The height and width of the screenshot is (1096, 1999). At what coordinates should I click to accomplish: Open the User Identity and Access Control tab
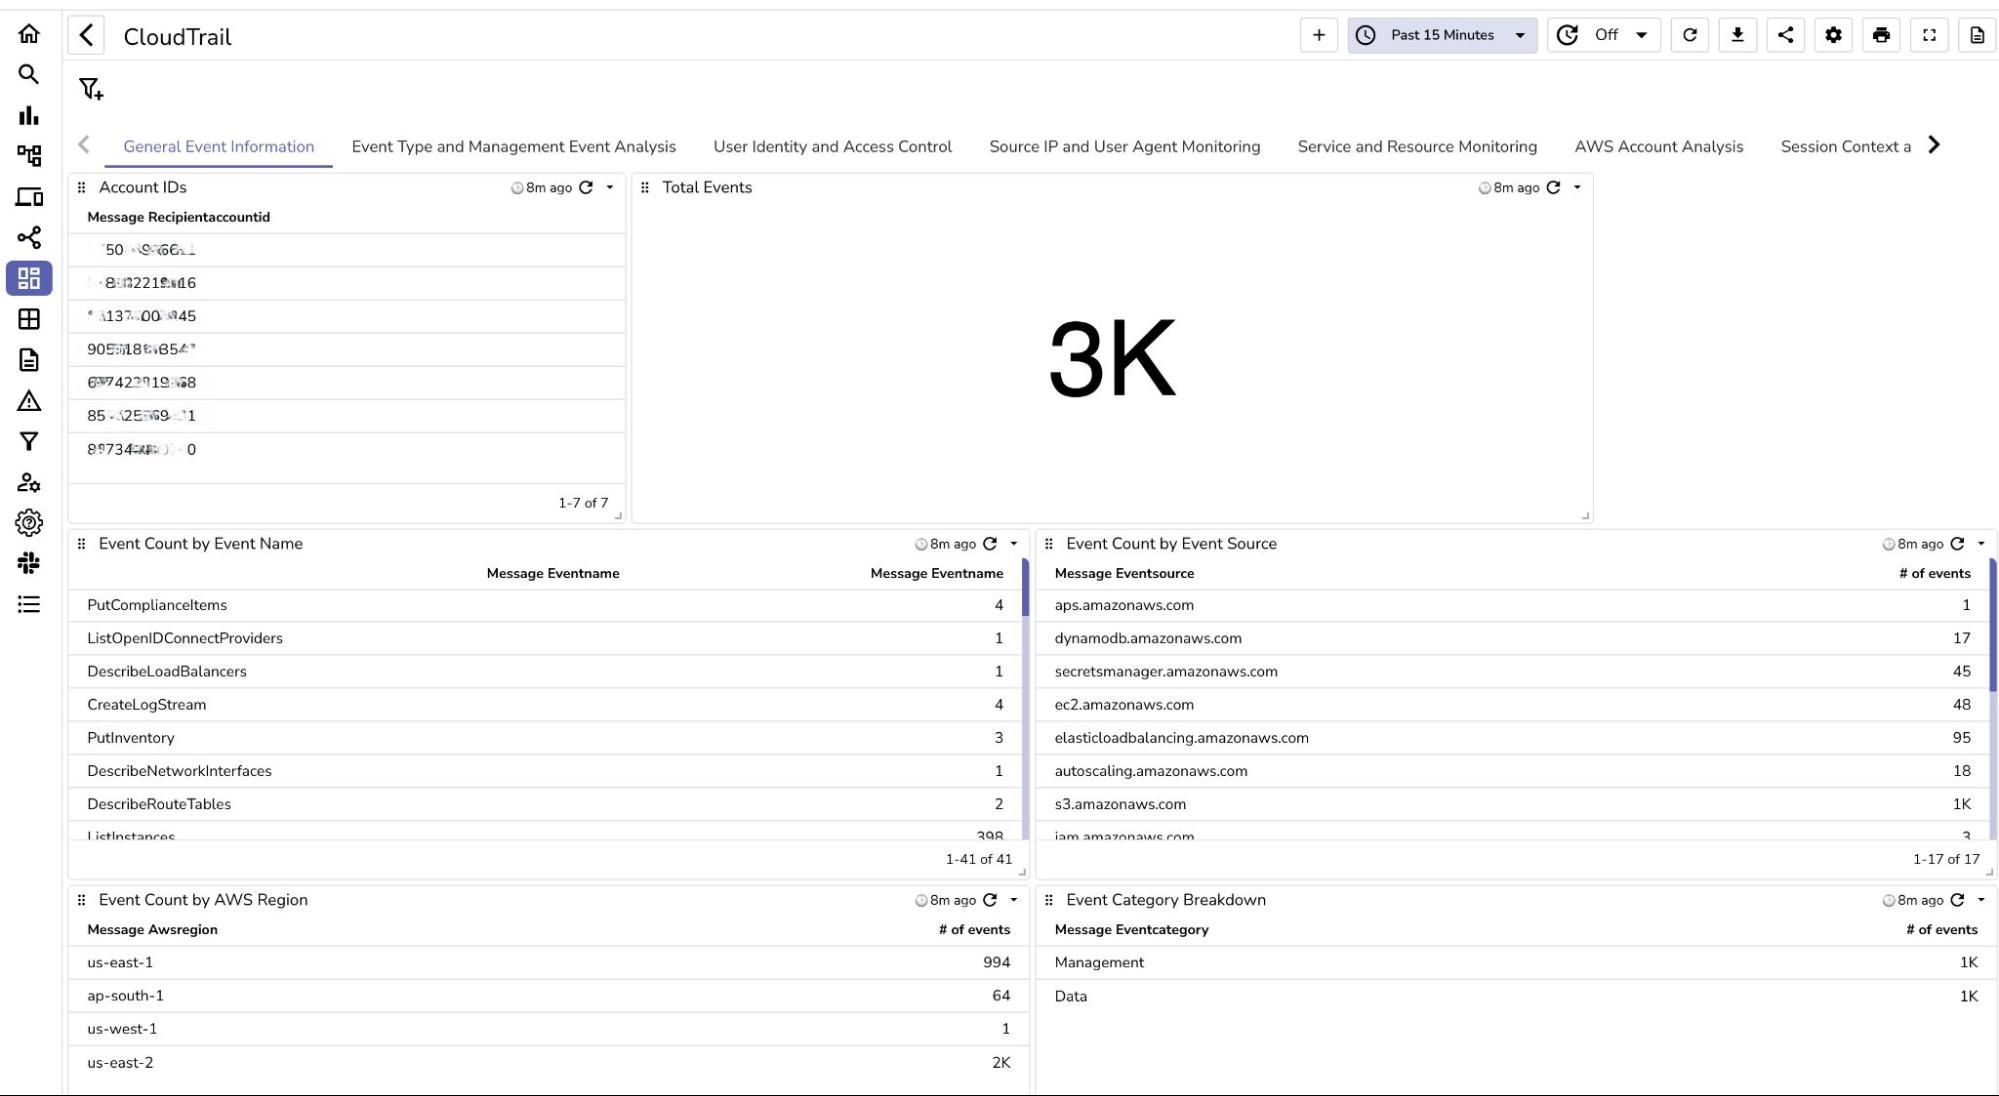pos(831,146)
